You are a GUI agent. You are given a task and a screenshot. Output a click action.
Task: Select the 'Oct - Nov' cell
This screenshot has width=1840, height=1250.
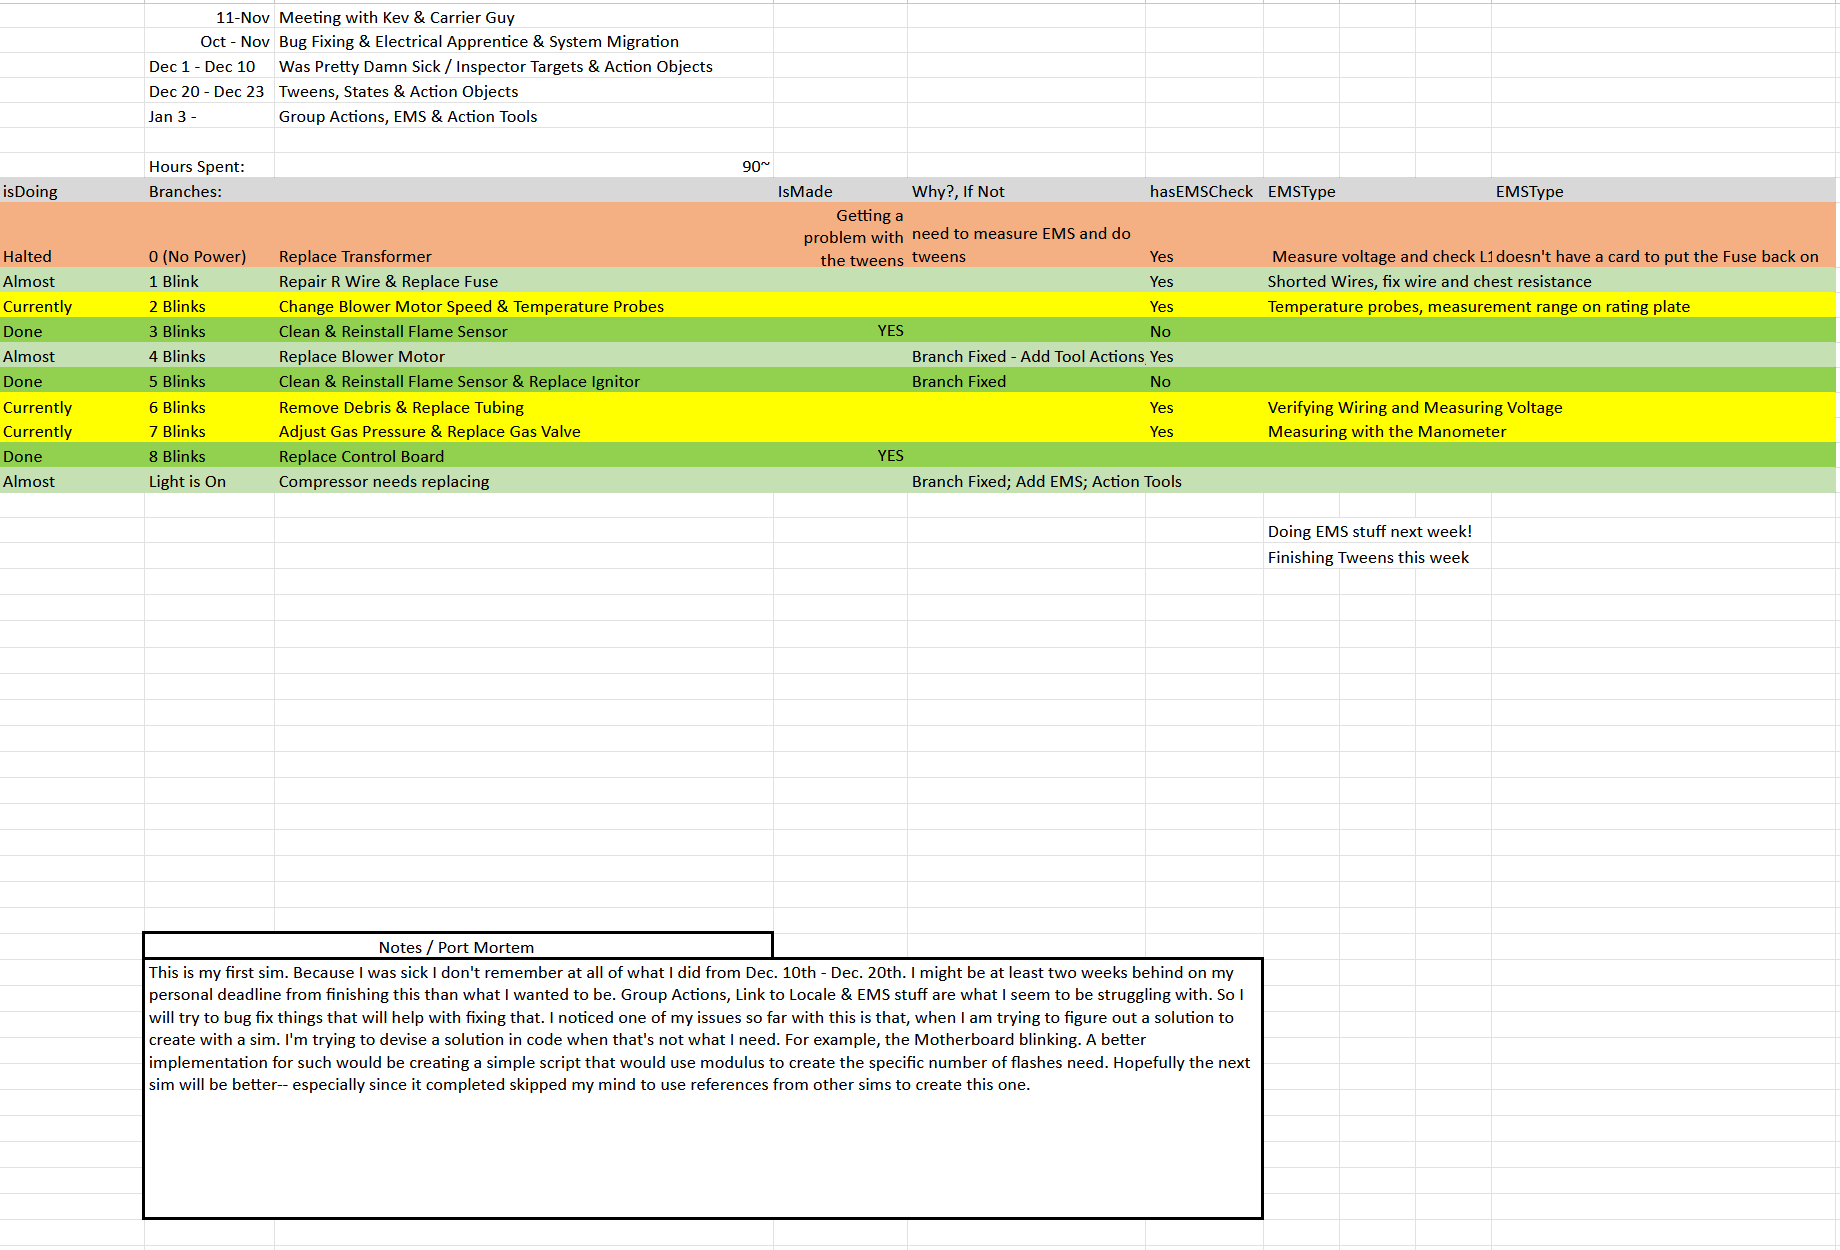point(209,41)
